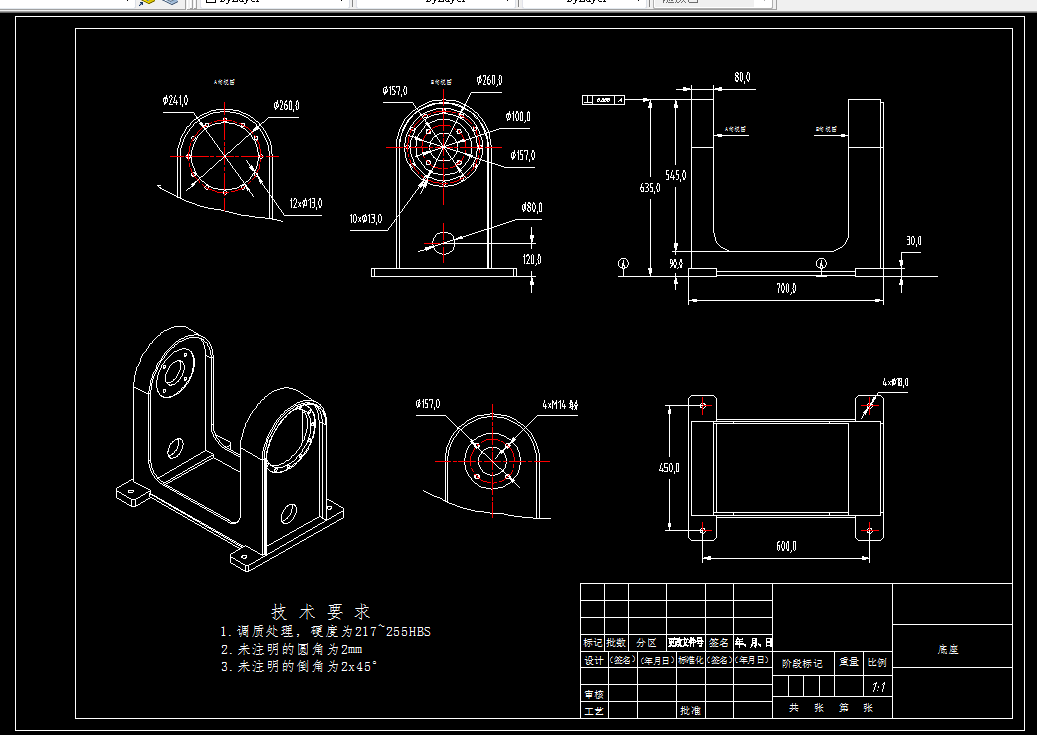Click the 700,0 overall length dimension
The height and width of the screenshot is (735, 1037).
tap(786, 288)
